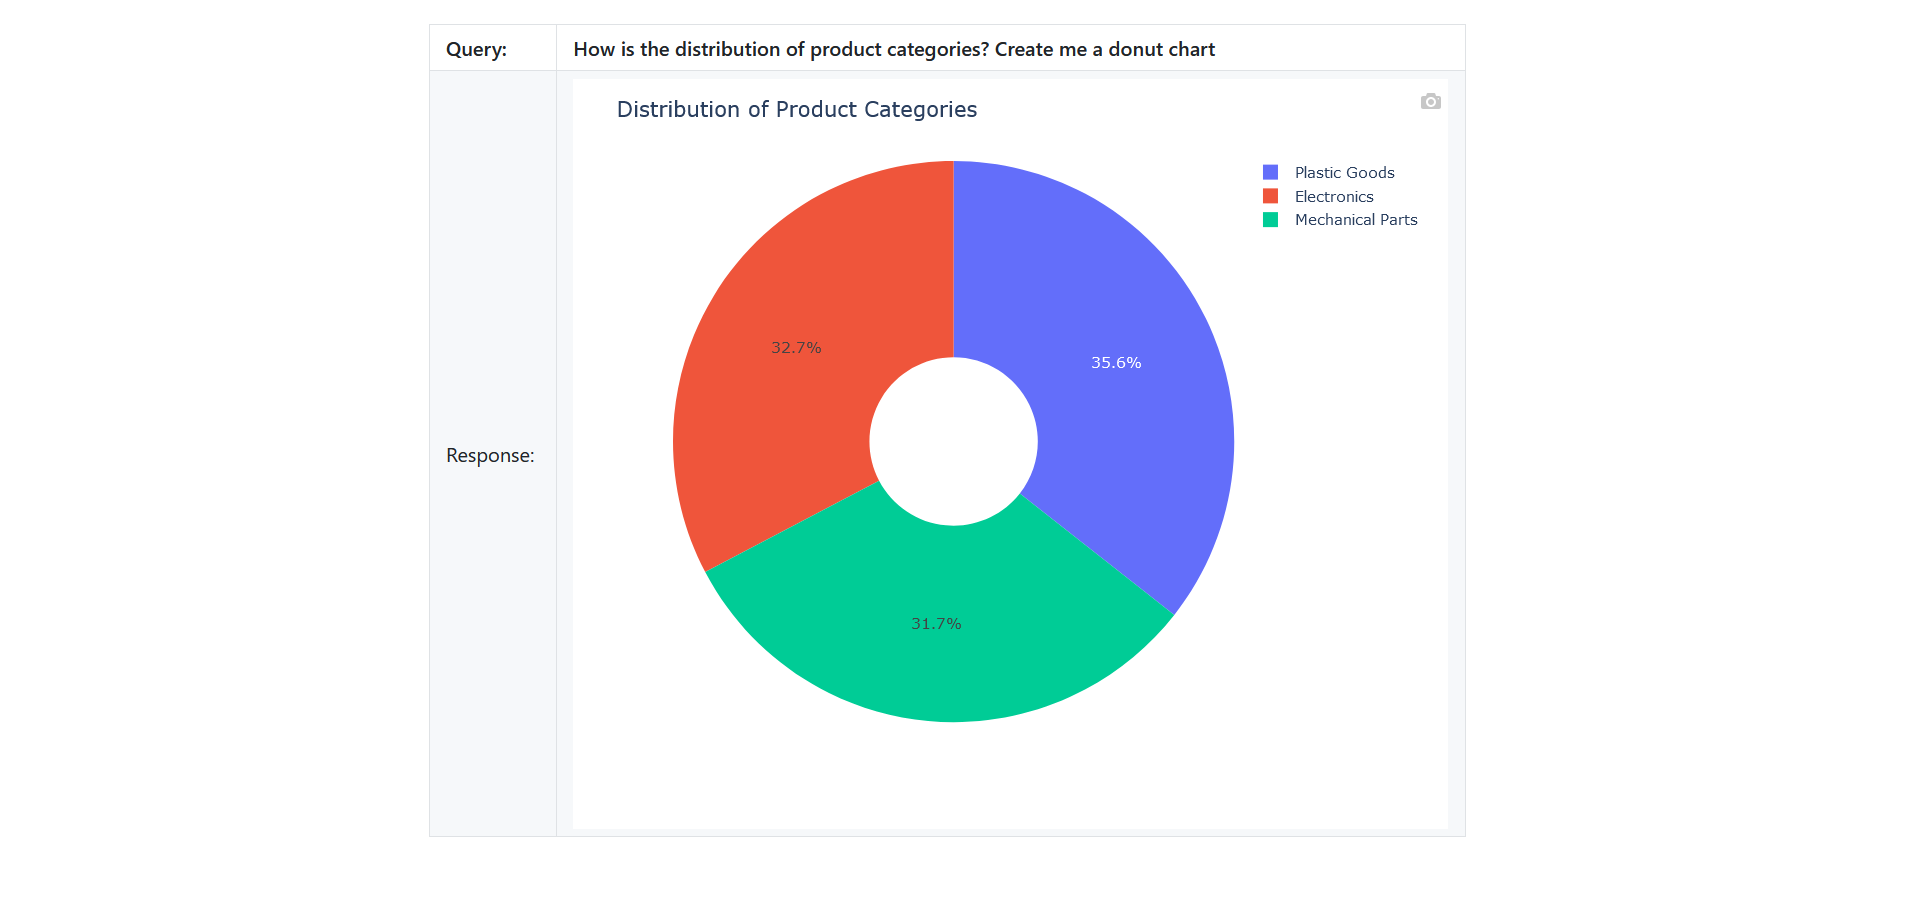Click the Response: label cell
The image size is (1913, 911).
[493, 454]
